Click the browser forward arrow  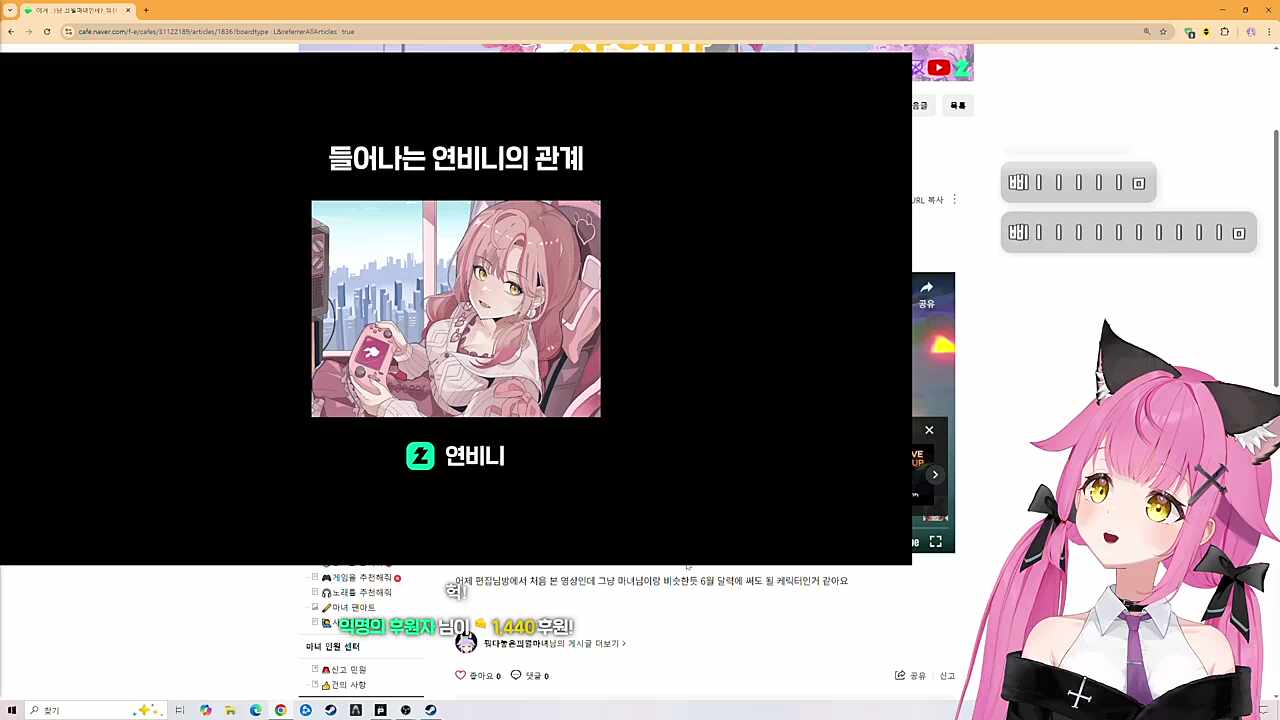tap(28, 32)
